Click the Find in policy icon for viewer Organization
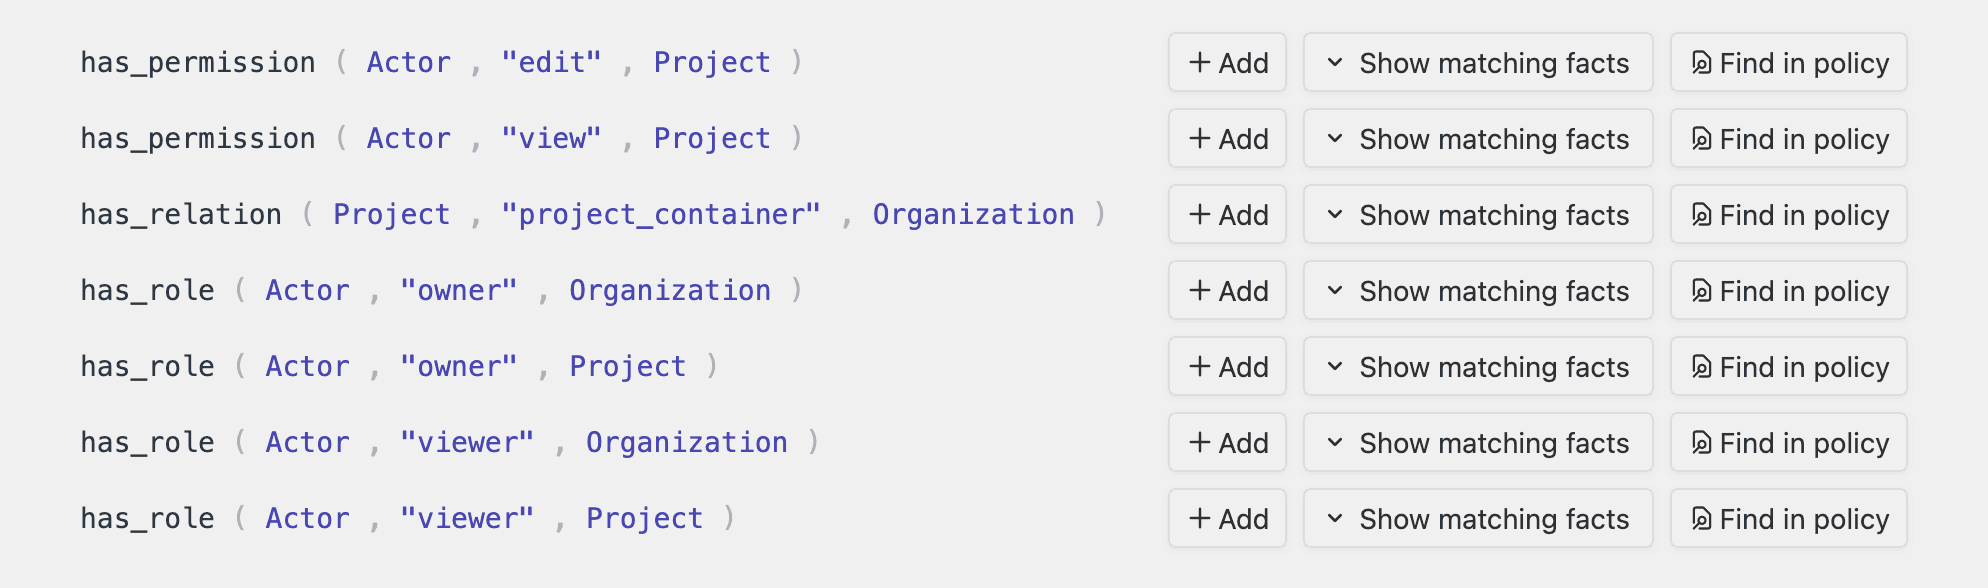This screenshot has width=1988, height=588. [1701, 443]
